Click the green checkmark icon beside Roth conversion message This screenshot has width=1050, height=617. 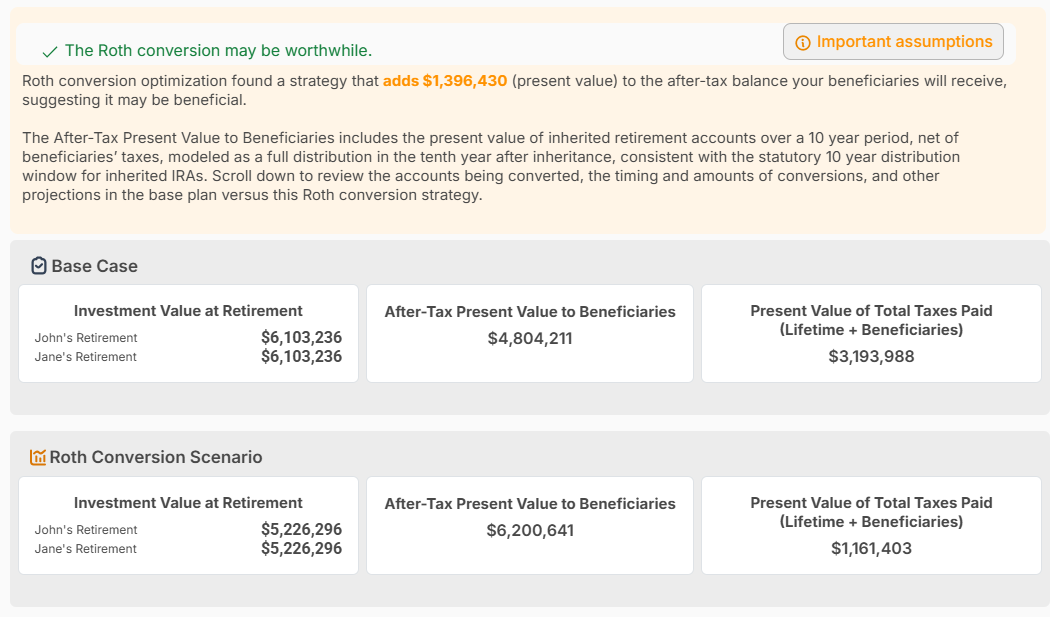49,52
